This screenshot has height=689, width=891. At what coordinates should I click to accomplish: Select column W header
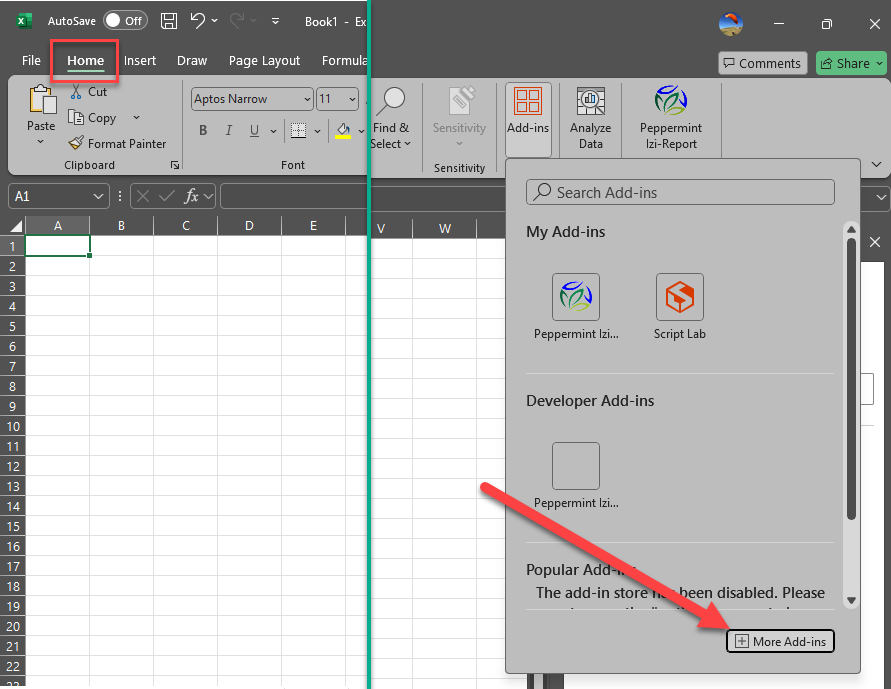[x=445, y=228]
